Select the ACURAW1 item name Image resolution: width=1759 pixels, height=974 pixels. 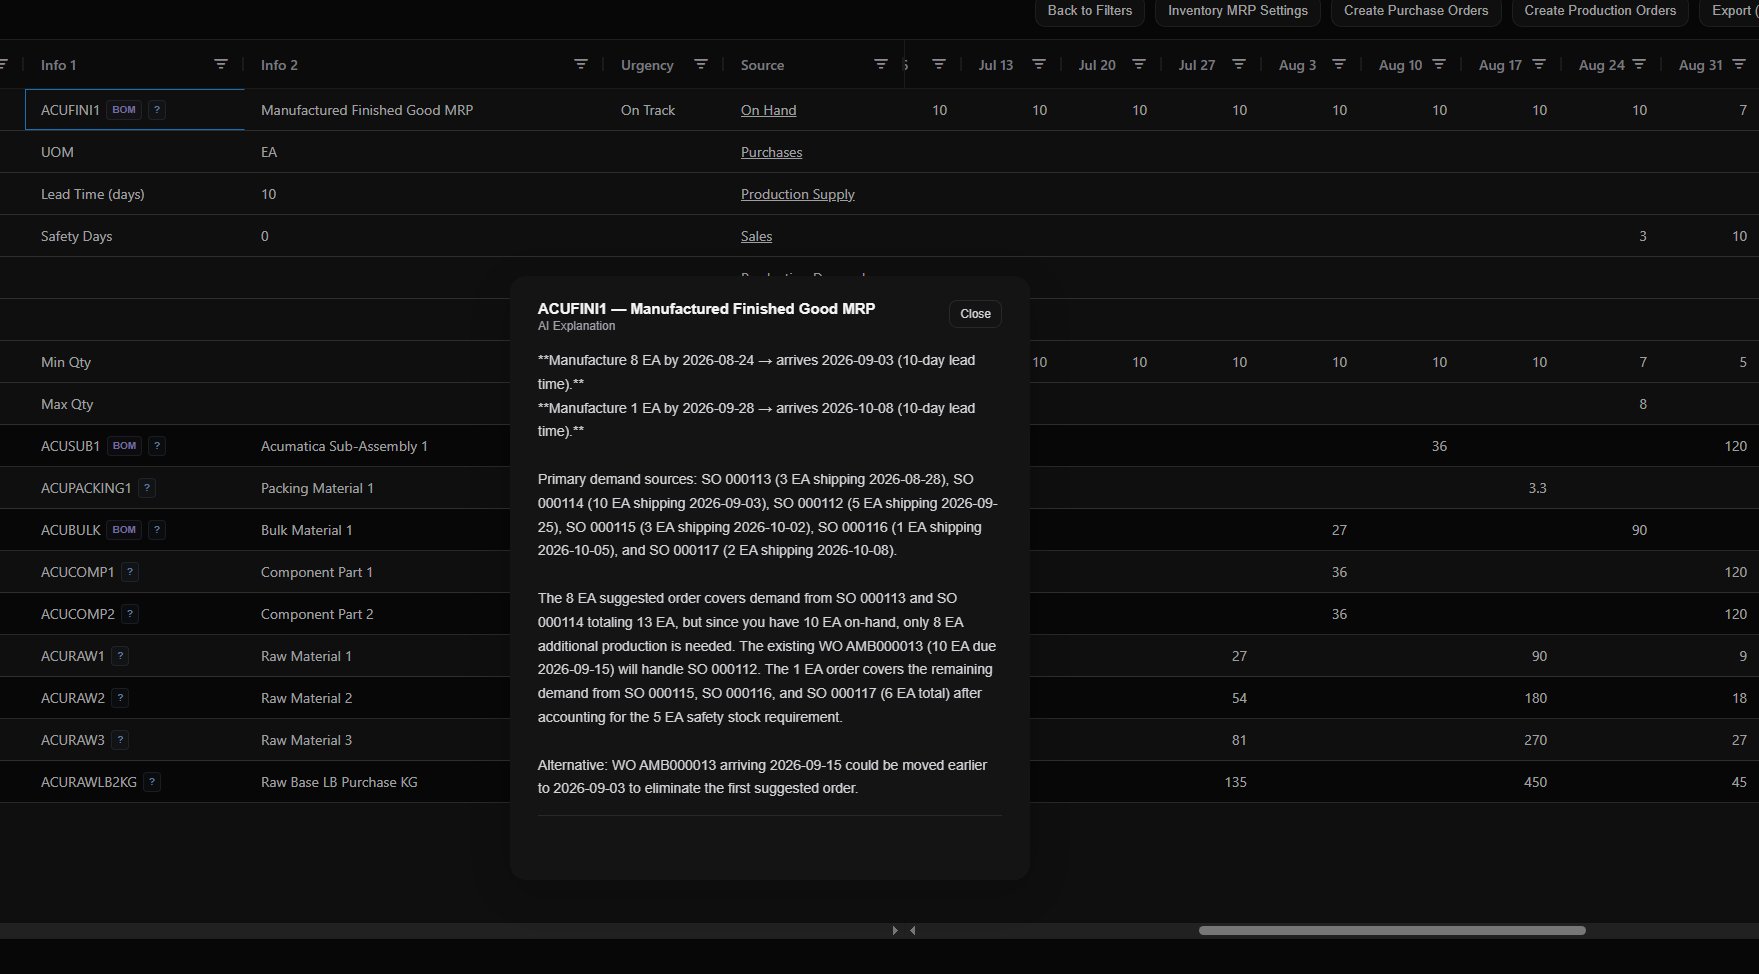pyautogui.click(x=72, y=656)
